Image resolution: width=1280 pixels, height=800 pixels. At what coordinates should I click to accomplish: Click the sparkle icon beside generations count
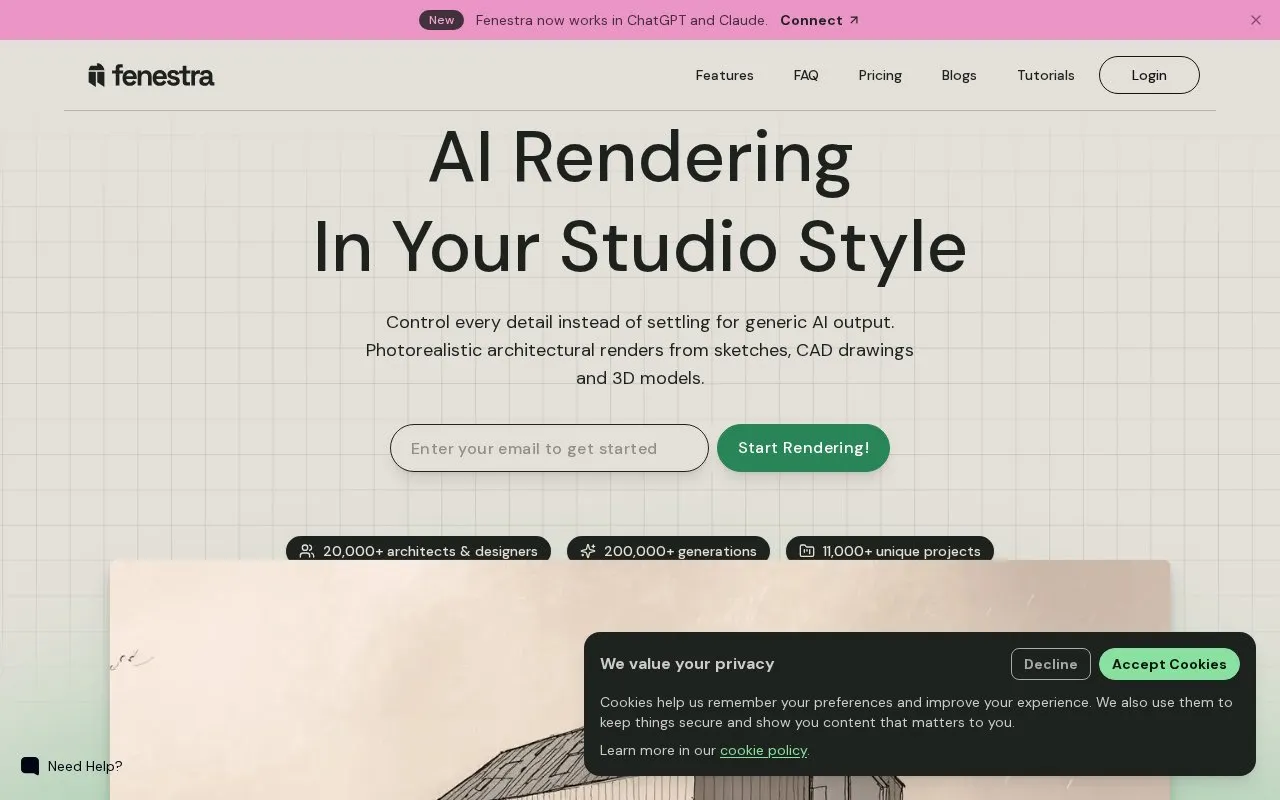[x=588, y=551]
